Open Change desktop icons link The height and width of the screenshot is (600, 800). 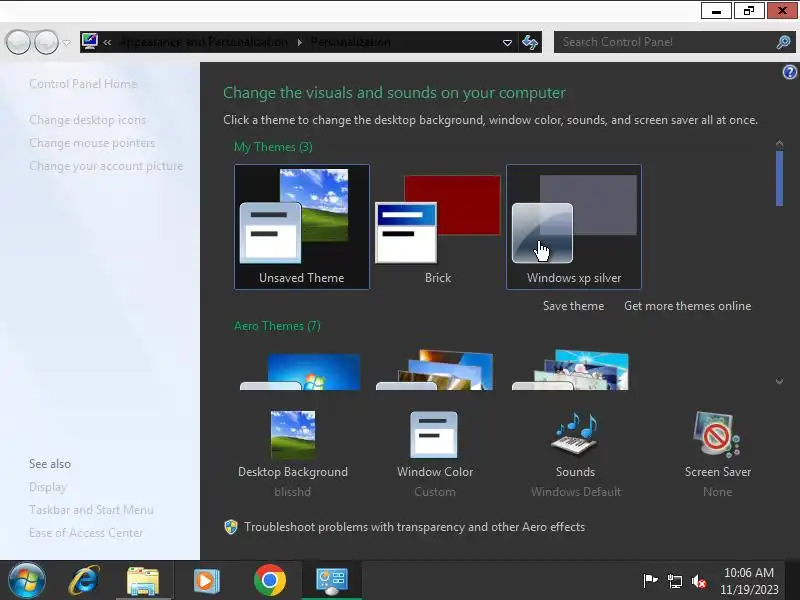(88, 120)
